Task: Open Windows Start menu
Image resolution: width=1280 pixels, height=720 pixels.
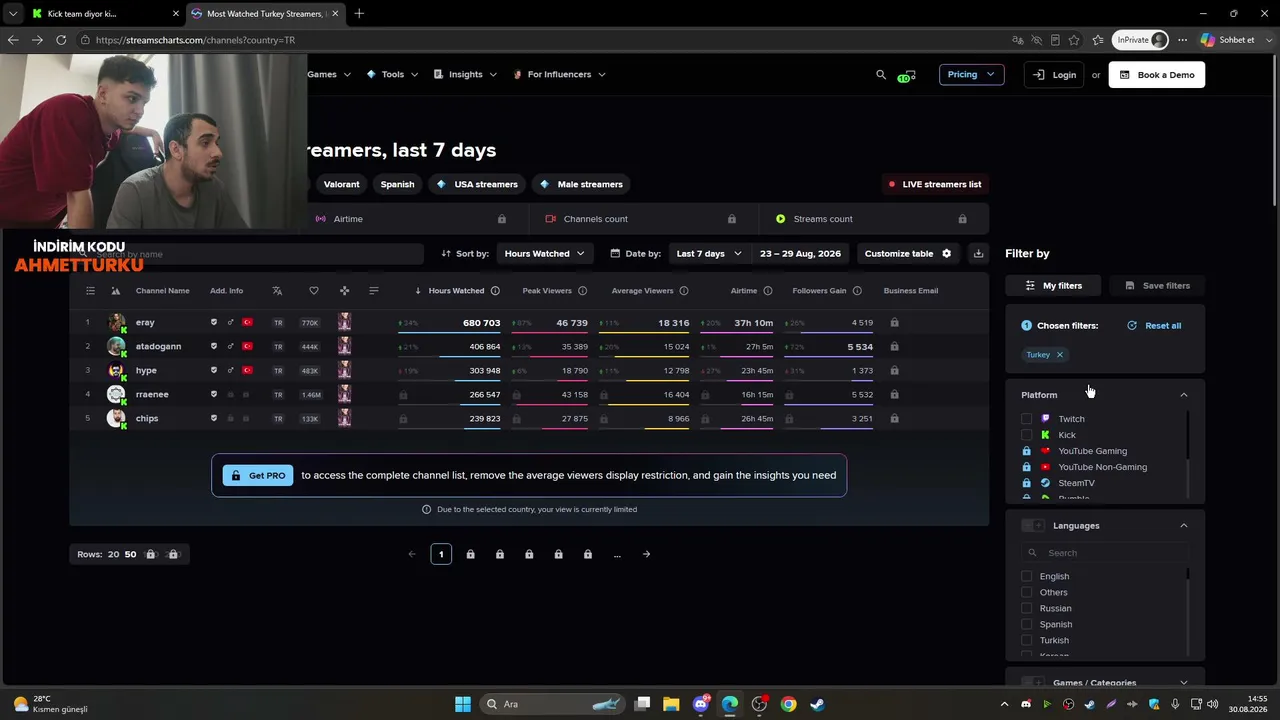Action: (x=463, y=704)
